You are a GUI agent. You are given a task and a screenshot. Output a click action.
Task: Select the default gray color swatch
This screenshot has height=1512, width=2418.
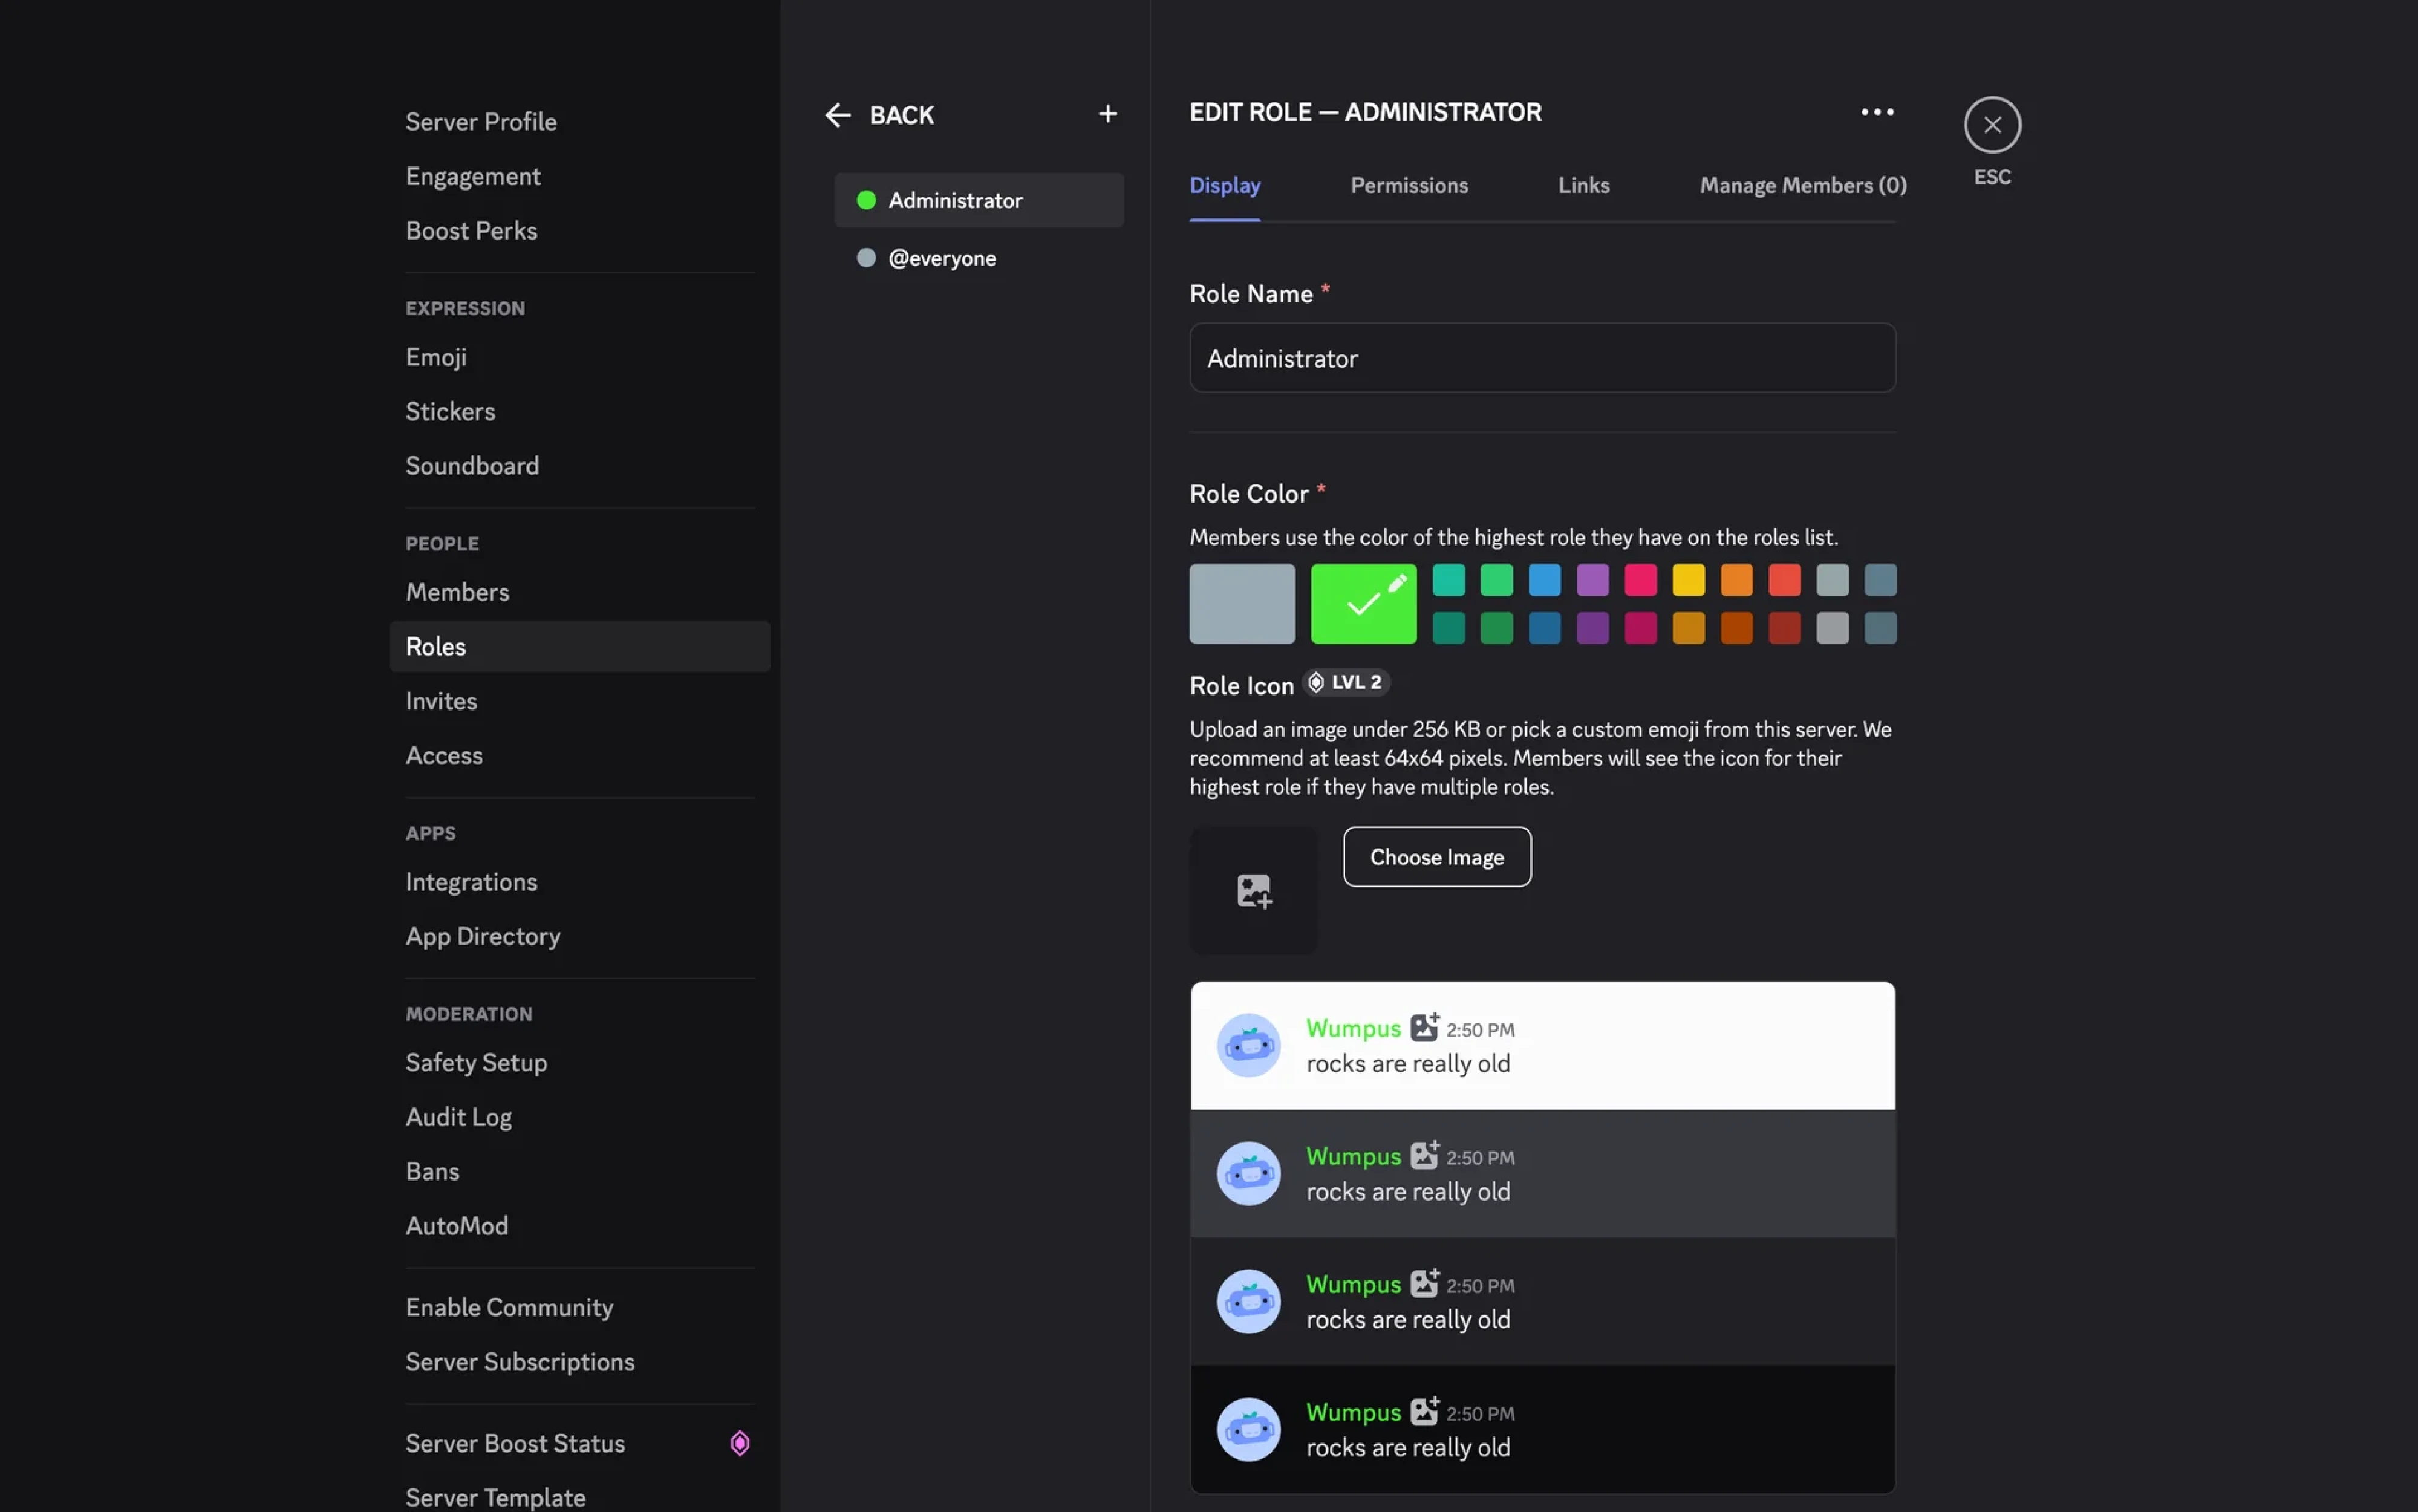[x=1242, y=604]
